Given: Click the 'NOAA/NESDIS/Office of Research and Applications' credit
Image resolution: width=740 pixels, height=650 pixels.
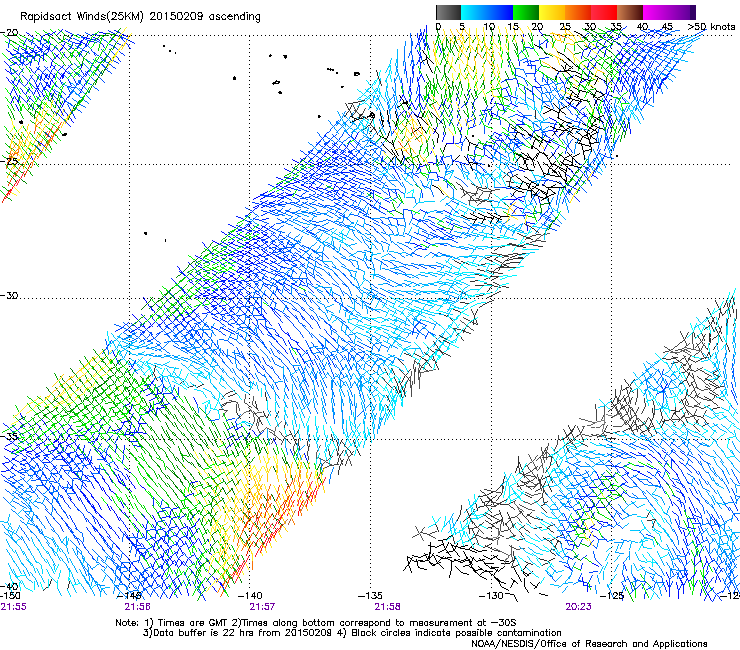Looking at the screenshot, I should point(589,644).
